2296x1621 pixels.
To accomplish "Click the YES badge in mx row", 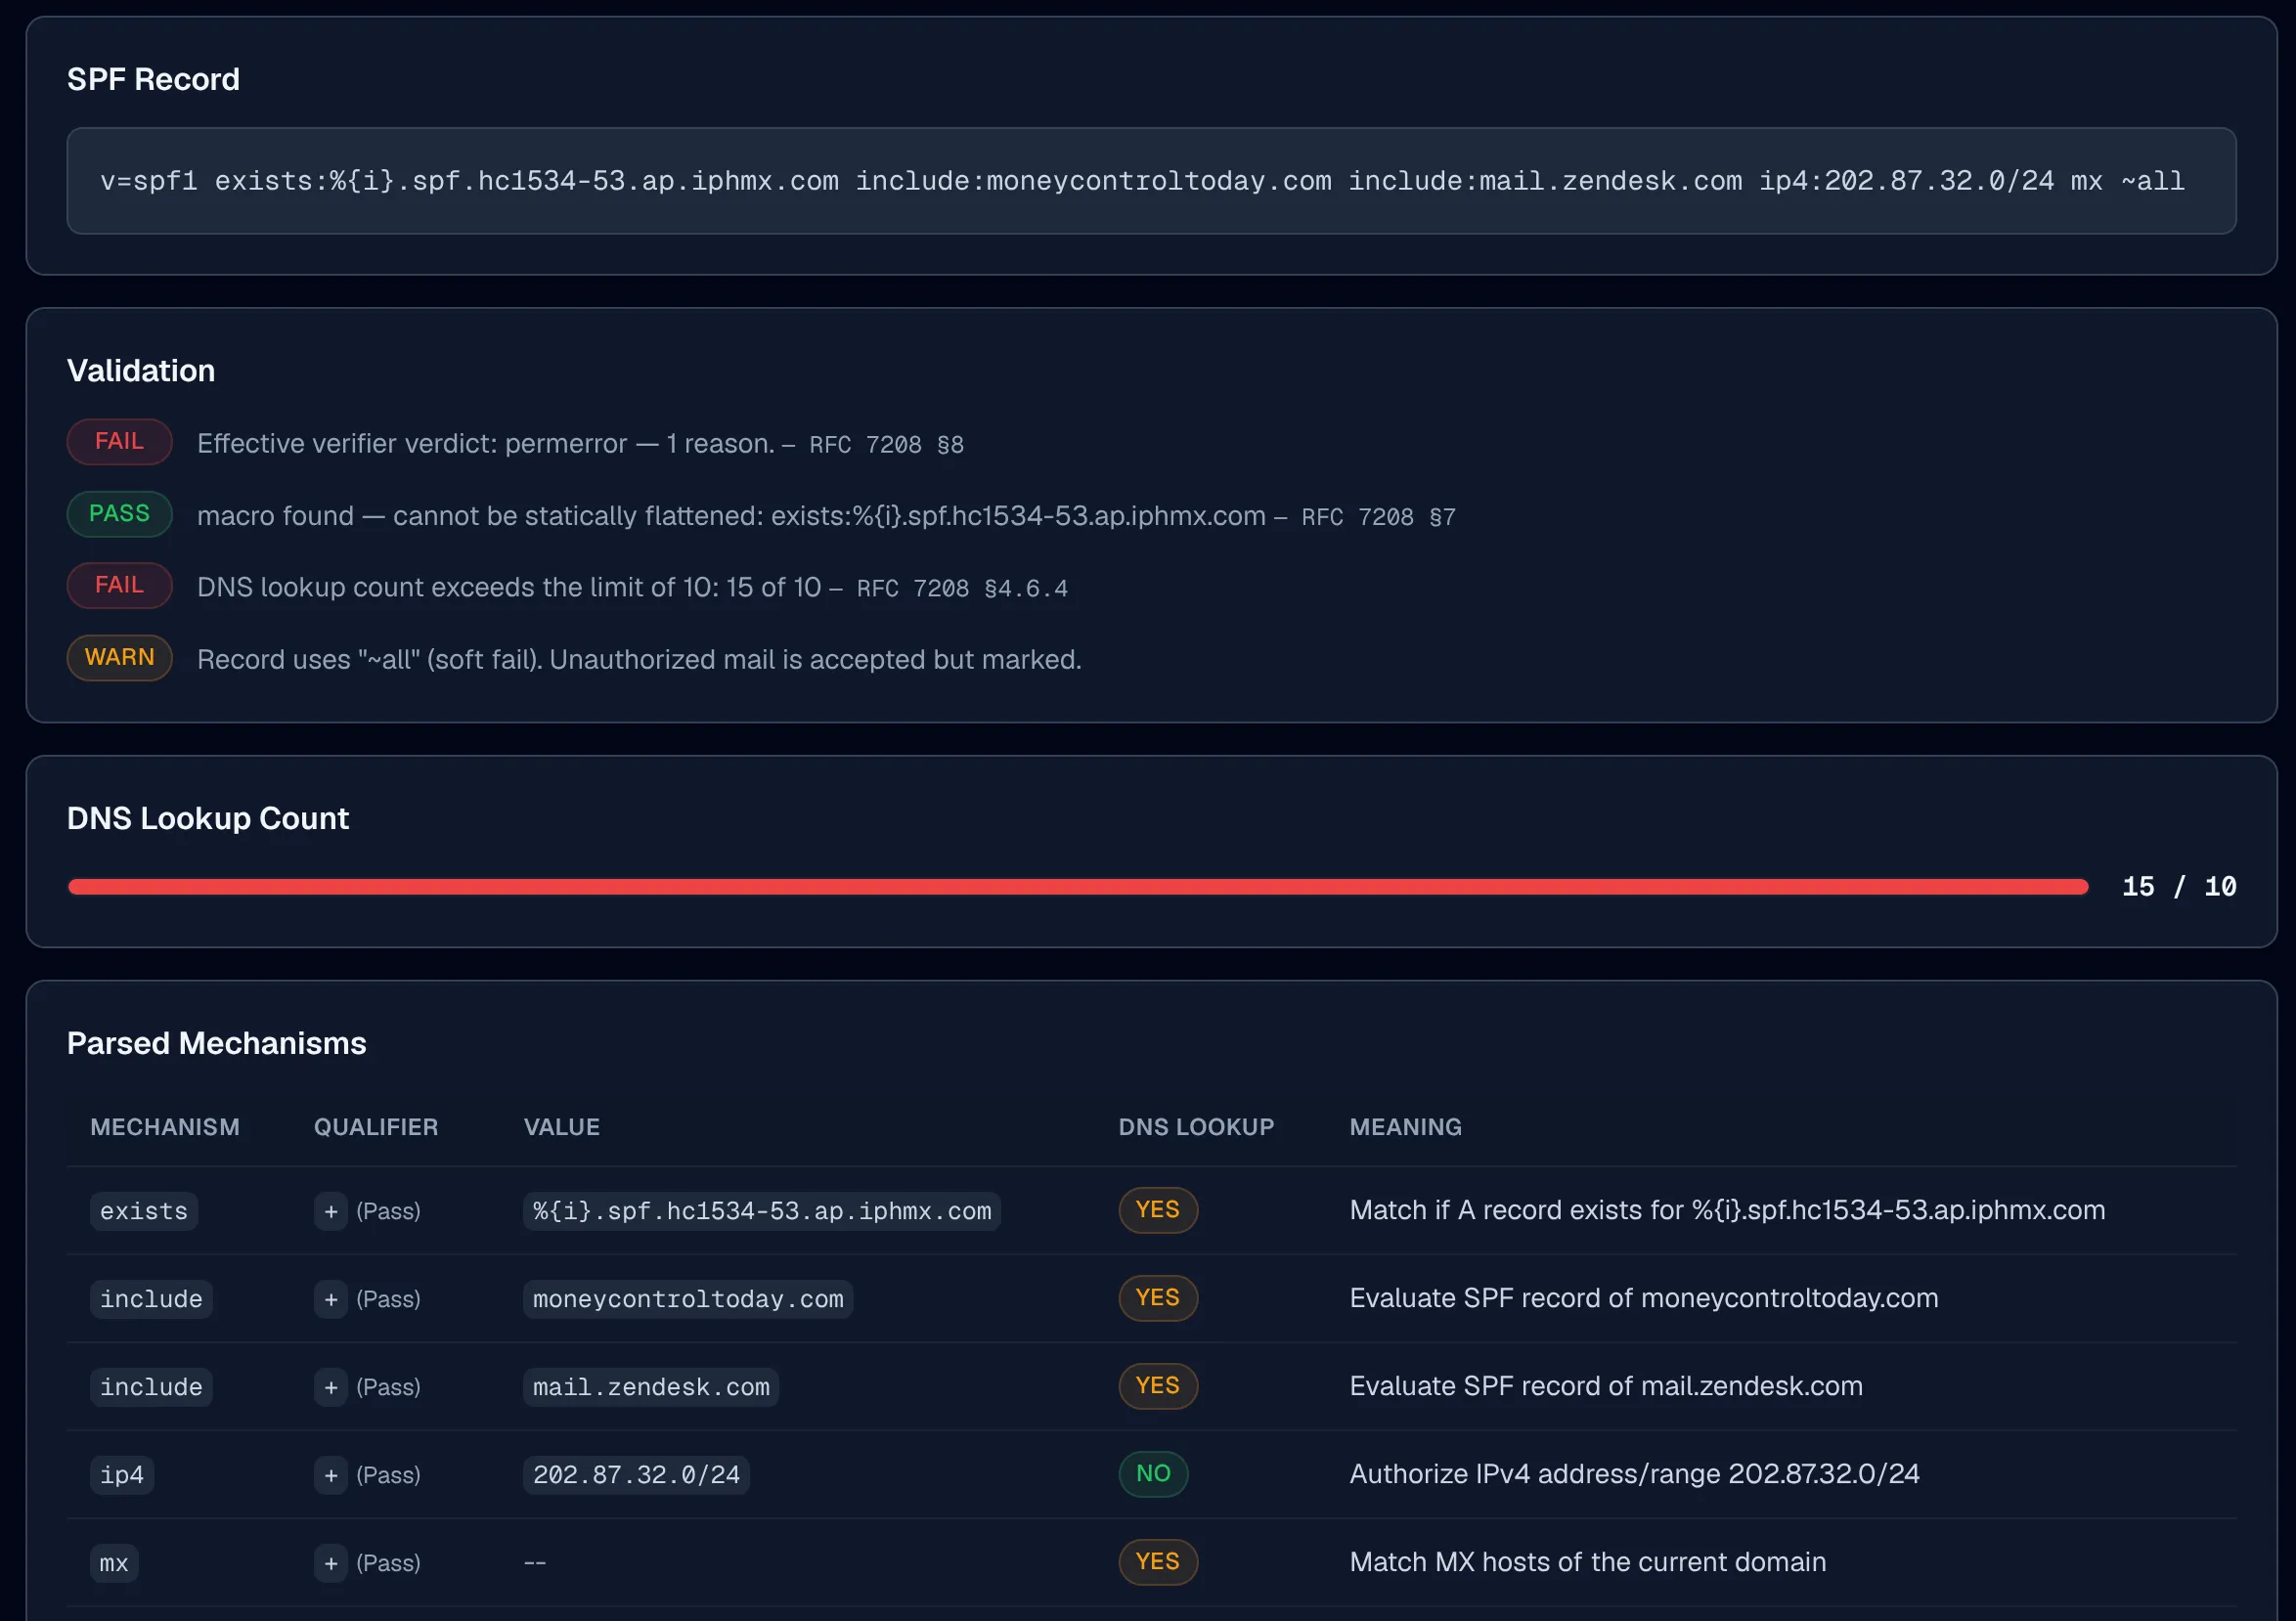I will click(1158, 1562).
